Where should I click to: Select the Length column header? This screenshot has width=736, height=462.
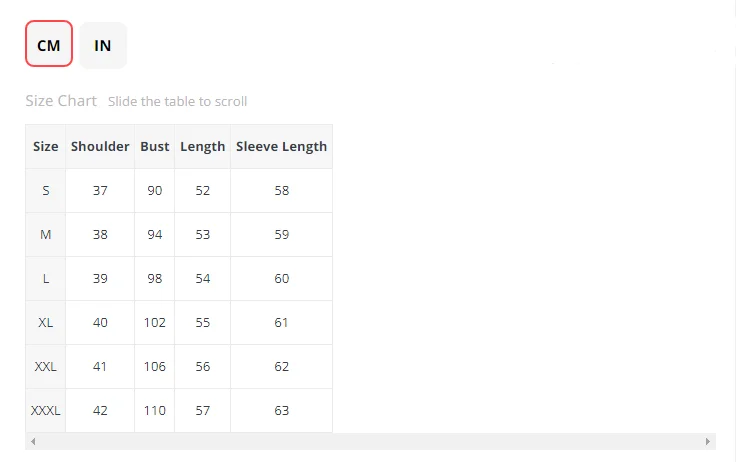[x=202, y=146]
